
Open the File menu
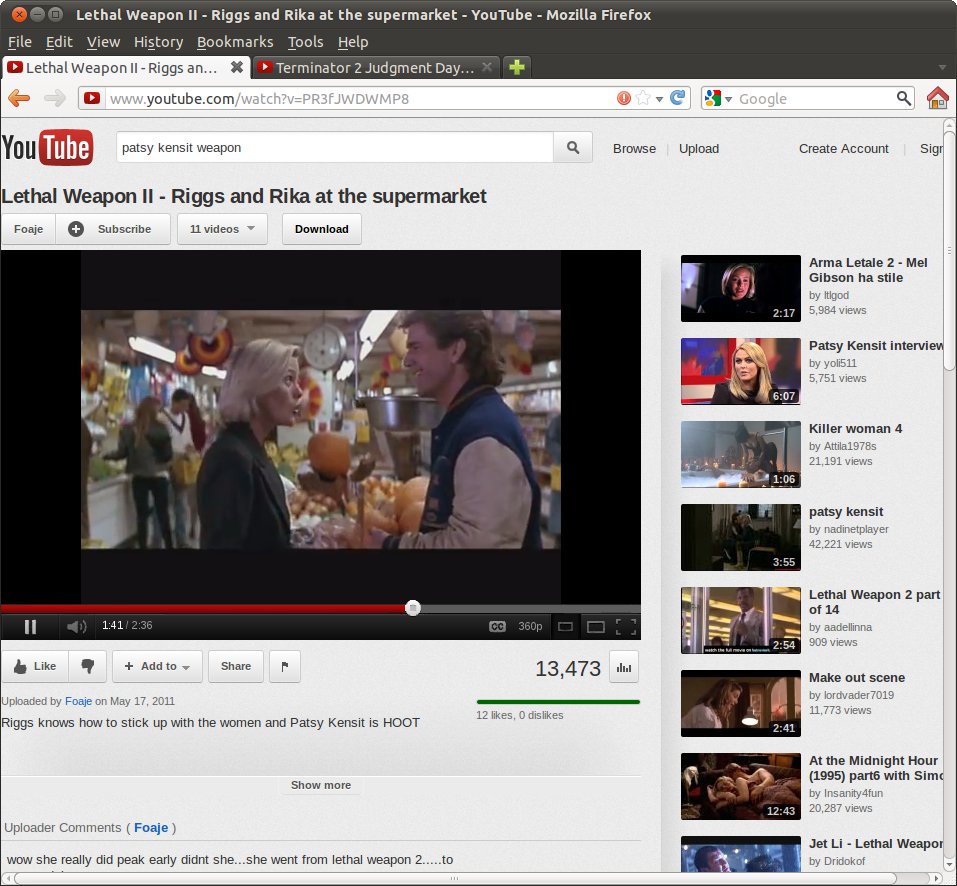pyautogui.click(x=20, y=42)
